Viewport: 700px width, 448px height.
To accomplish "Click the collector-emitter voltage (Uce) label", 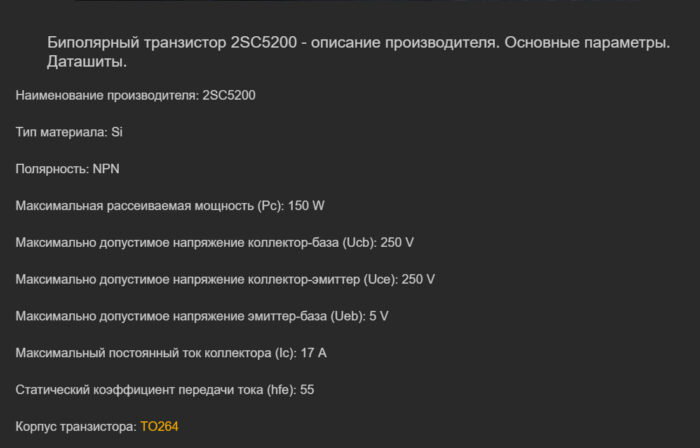I will [206, 279].
